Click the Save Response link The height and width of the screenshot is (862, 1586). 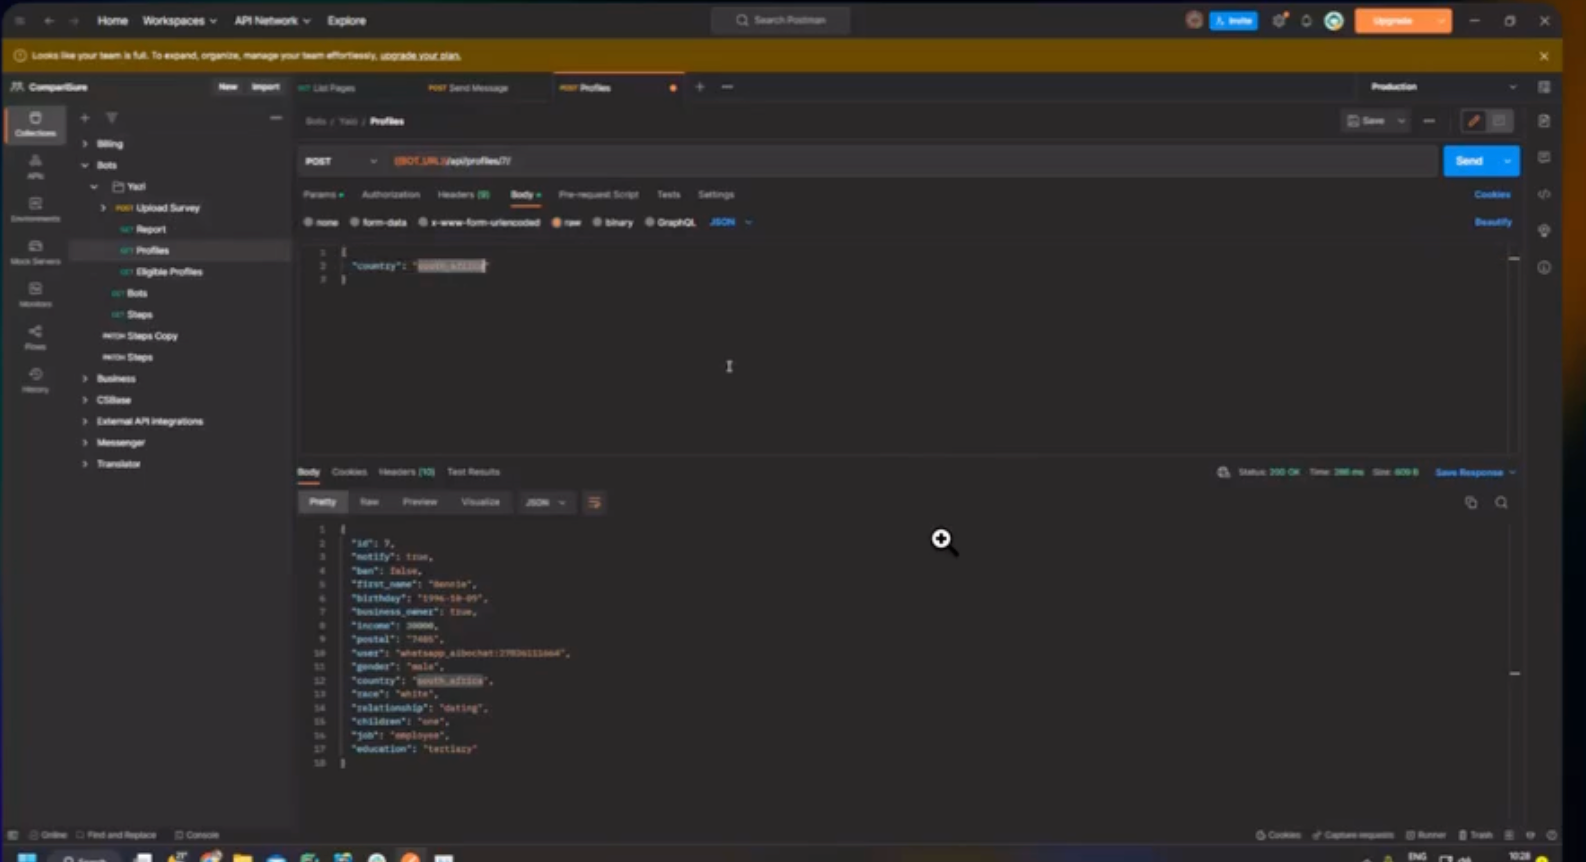(x=1469, y=472)
